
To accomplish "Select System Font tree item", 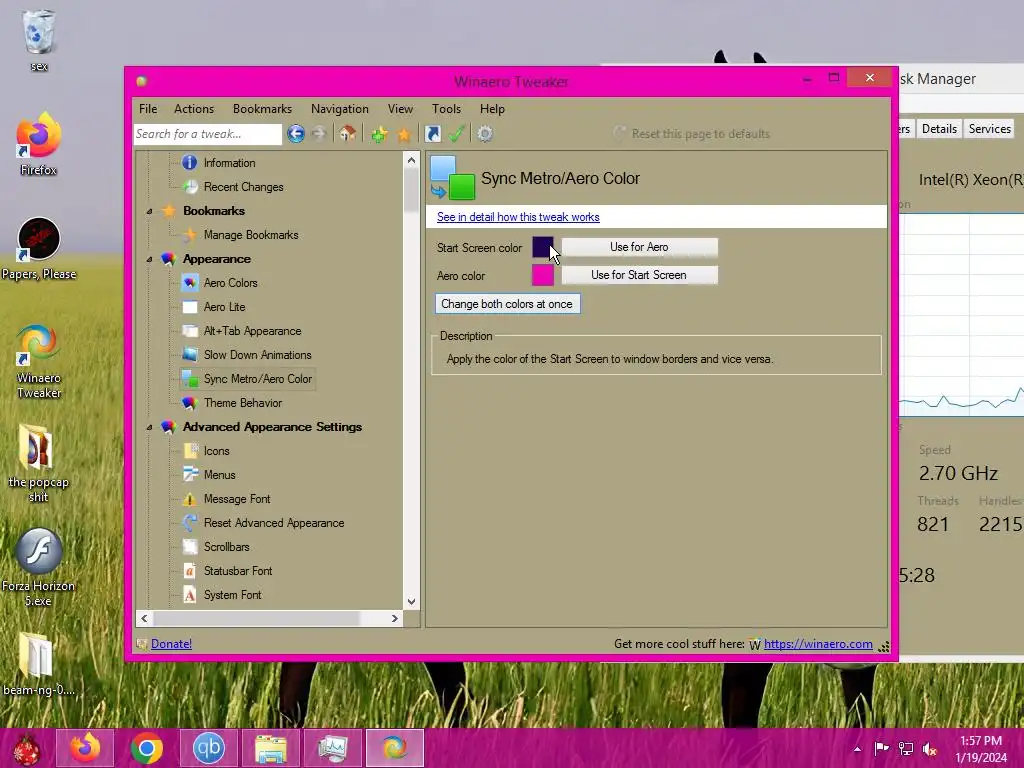I will [232, 595].
